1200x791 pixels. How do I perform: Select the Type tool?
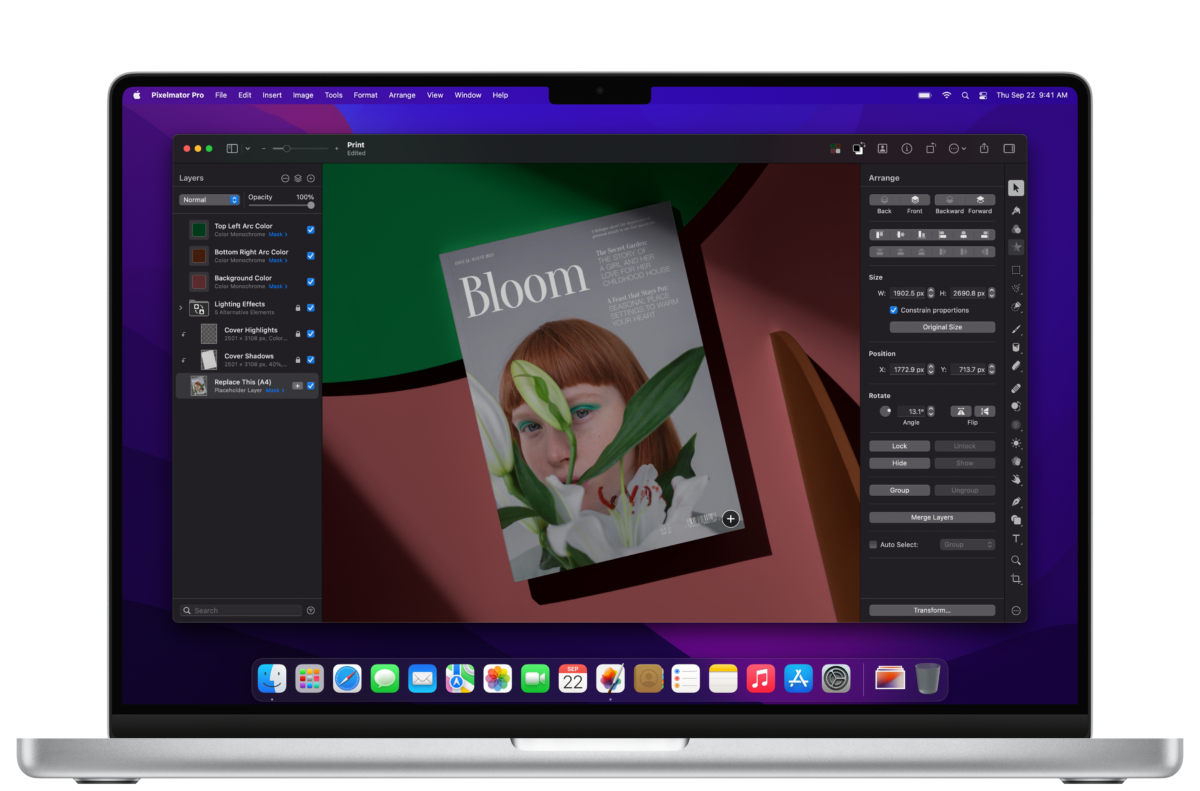click(x=1015, y=538)
